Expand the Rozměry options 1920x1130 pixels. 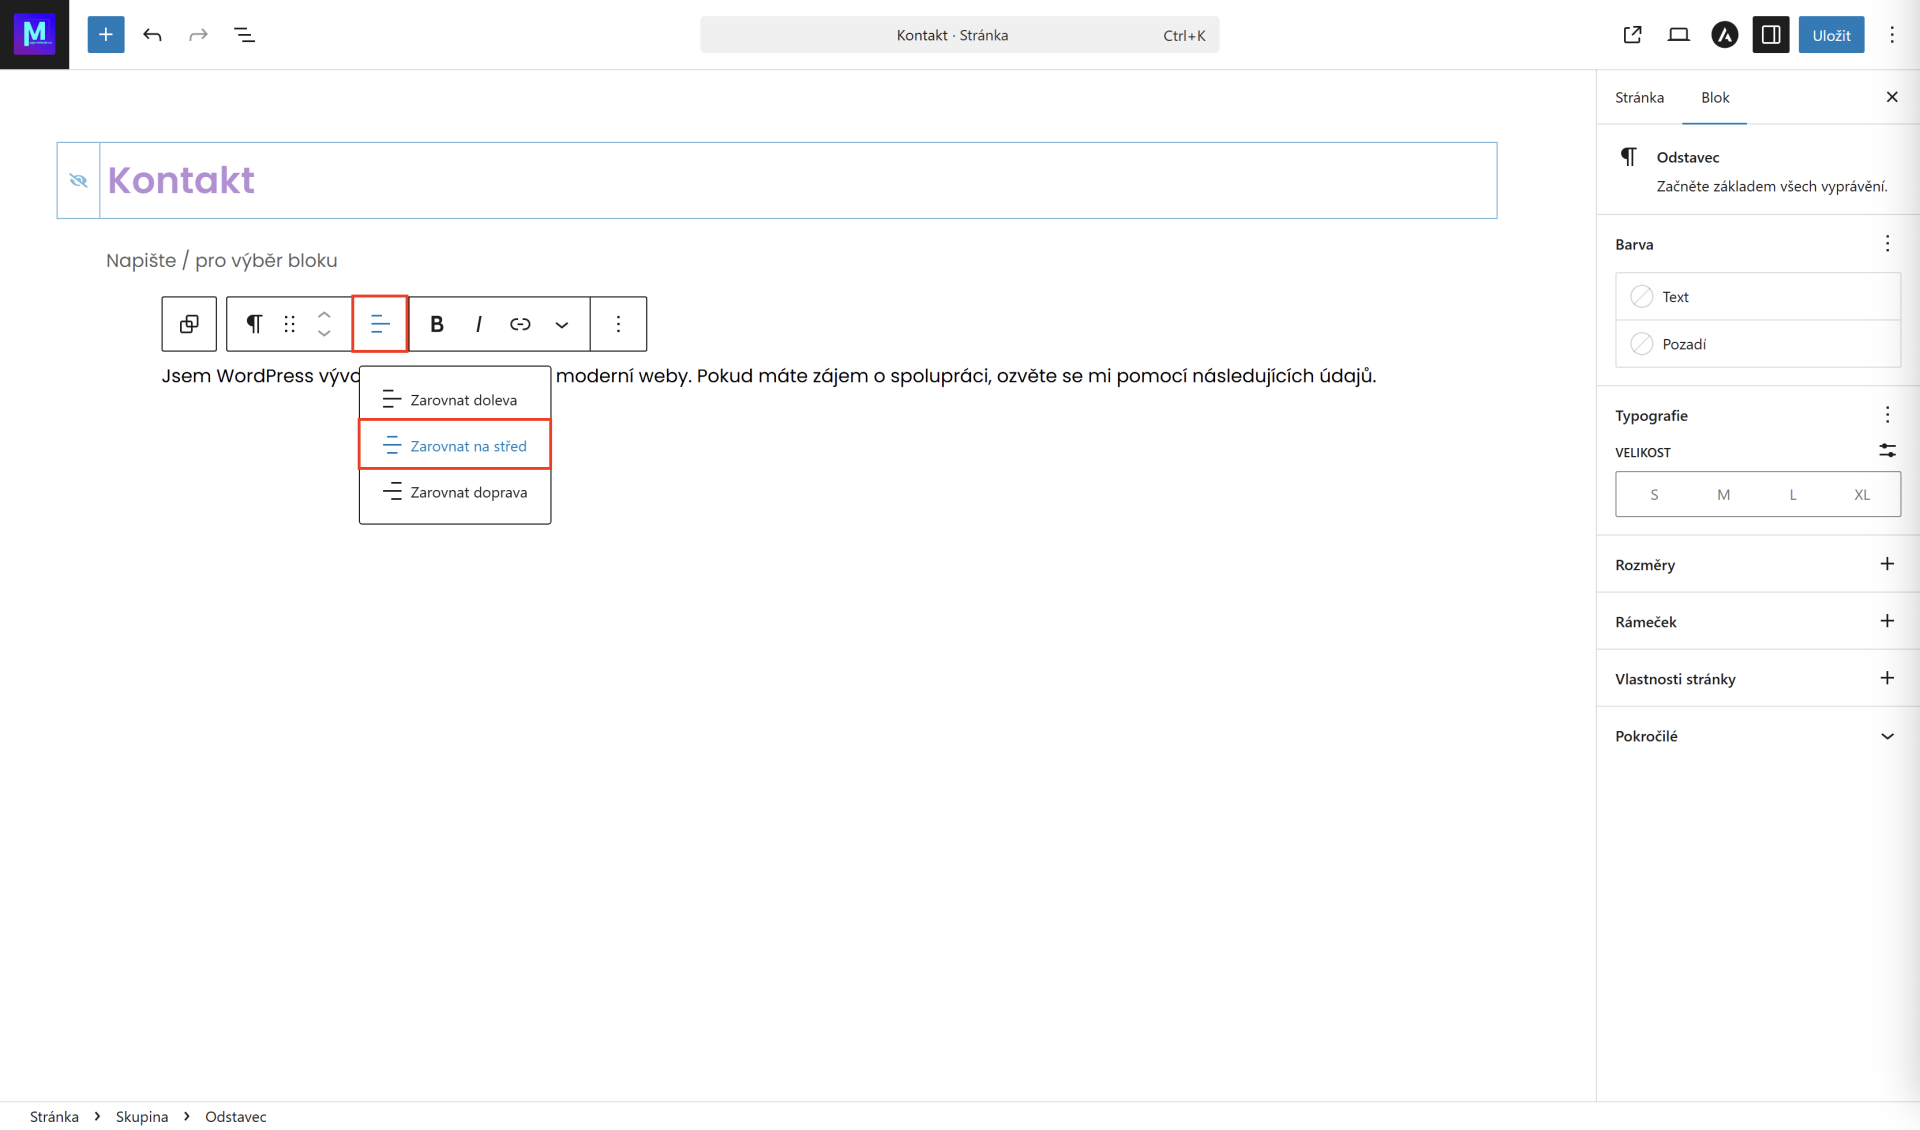pyautogui.click(x=1886, y=564)
